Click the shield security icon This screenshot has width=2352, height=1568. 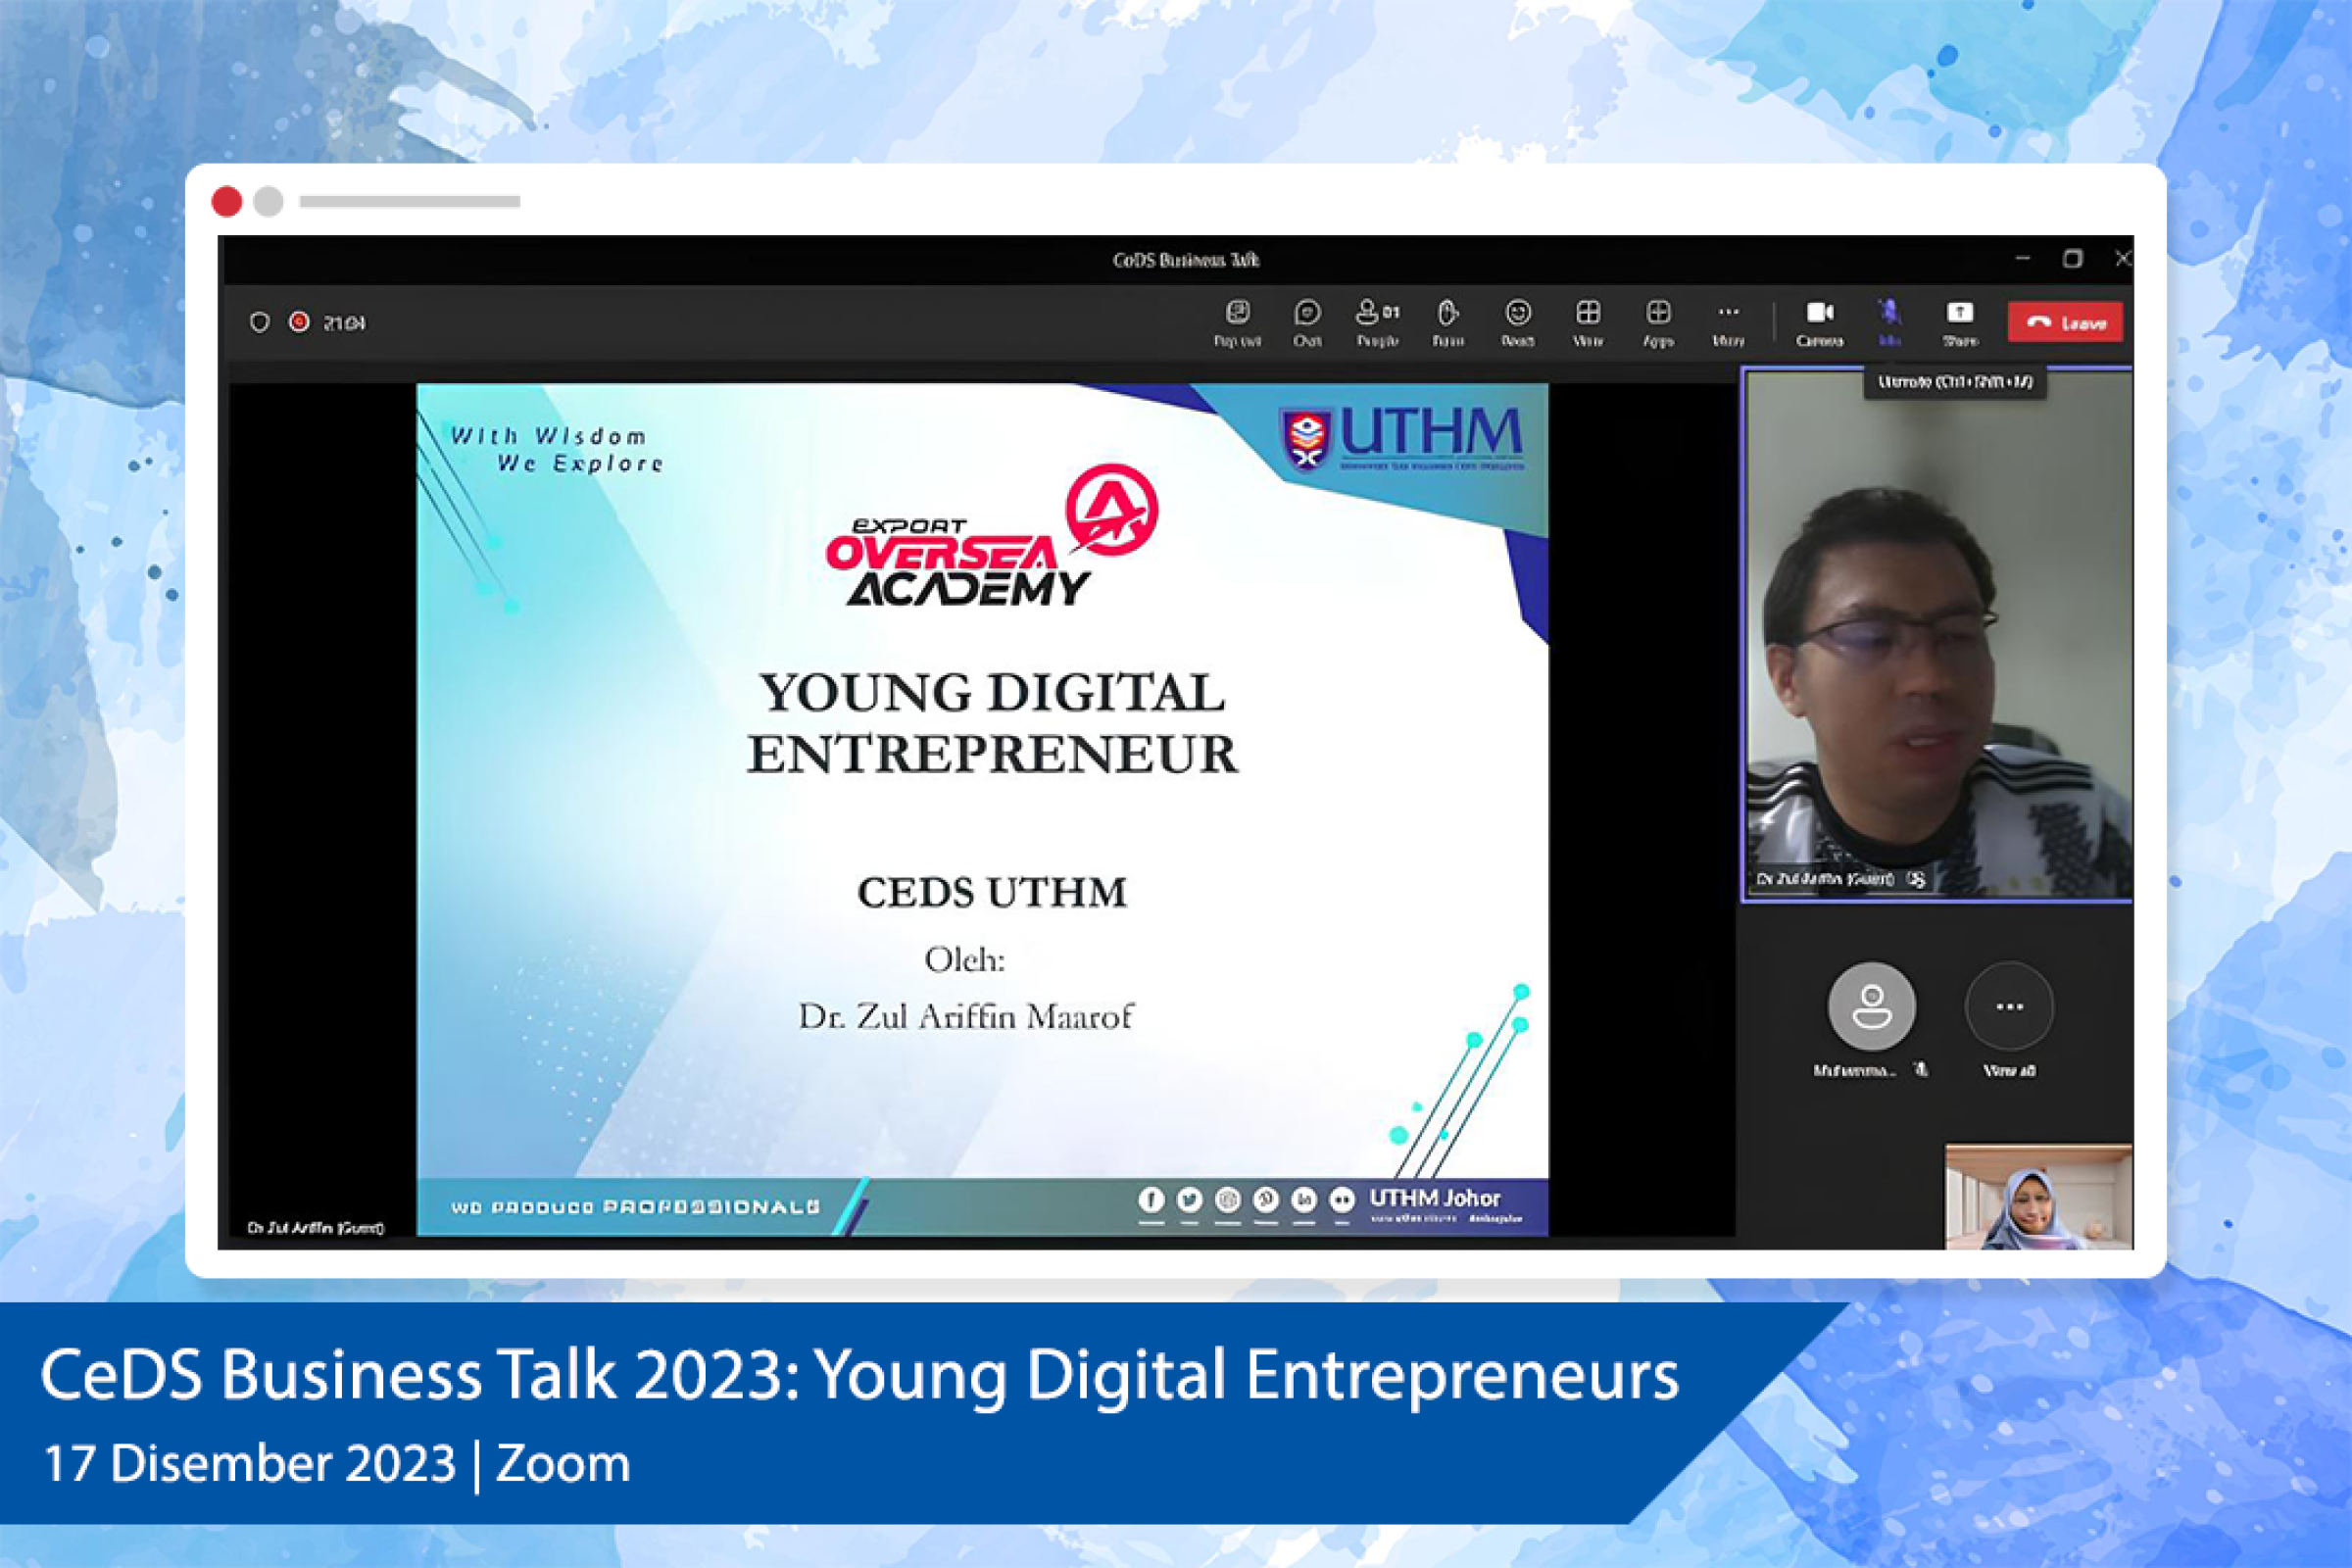(x=259, y=322)
